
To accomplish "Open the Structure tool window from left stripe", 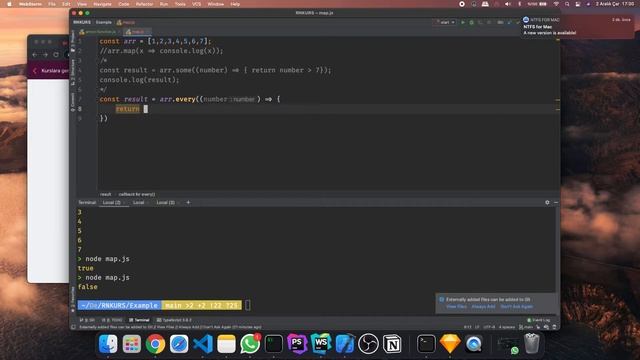I will pyautogui.click(x=73, y=72).
